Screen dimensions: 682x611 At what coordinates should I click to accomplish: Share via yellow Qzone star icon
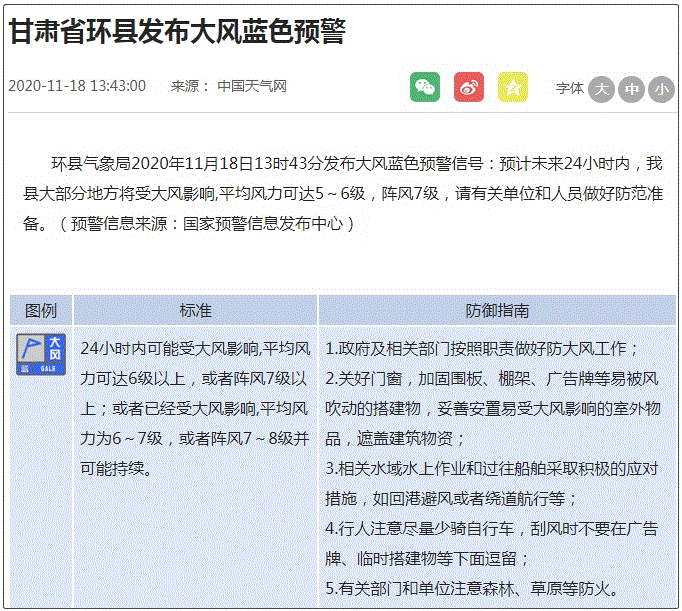tap(512, 87)
